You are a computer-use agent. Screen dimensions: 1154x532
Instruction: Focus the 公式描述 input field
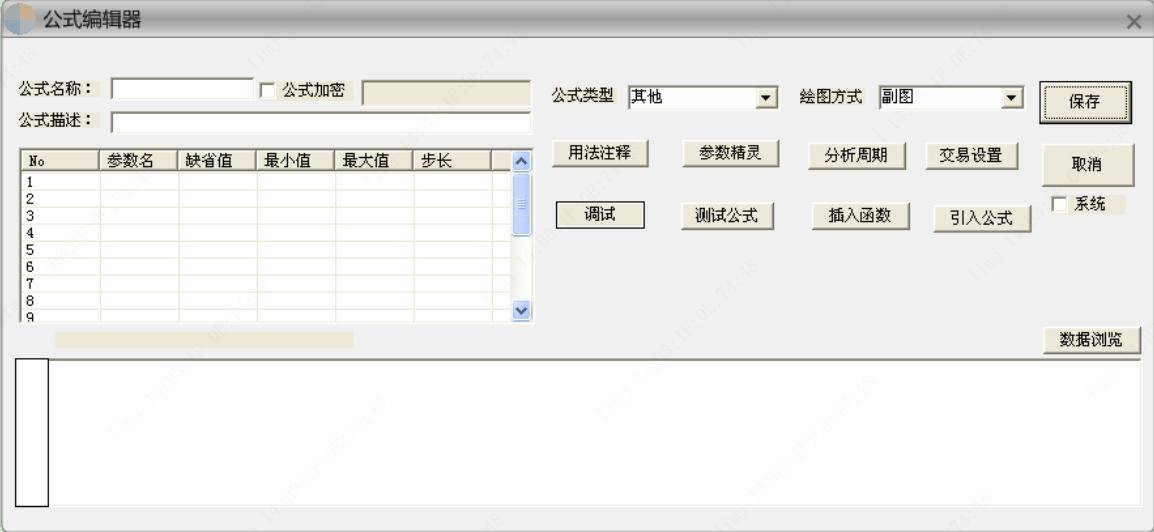pyautogui.click(x=320, y=122)
